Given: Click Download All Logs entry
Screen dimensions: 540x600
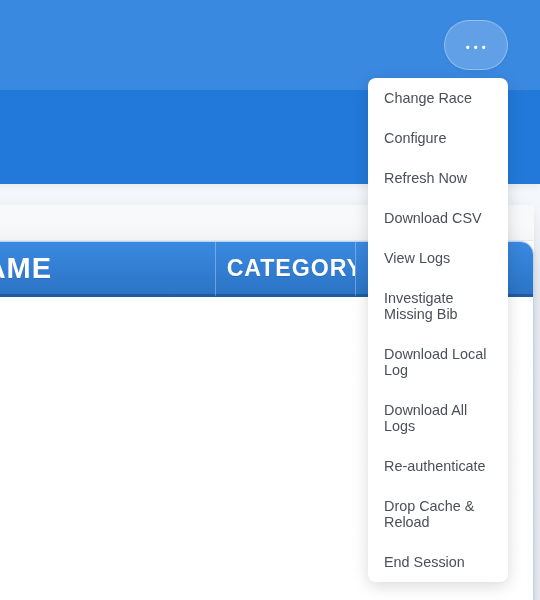Looking at the screenshot, I should coord(438,418).
